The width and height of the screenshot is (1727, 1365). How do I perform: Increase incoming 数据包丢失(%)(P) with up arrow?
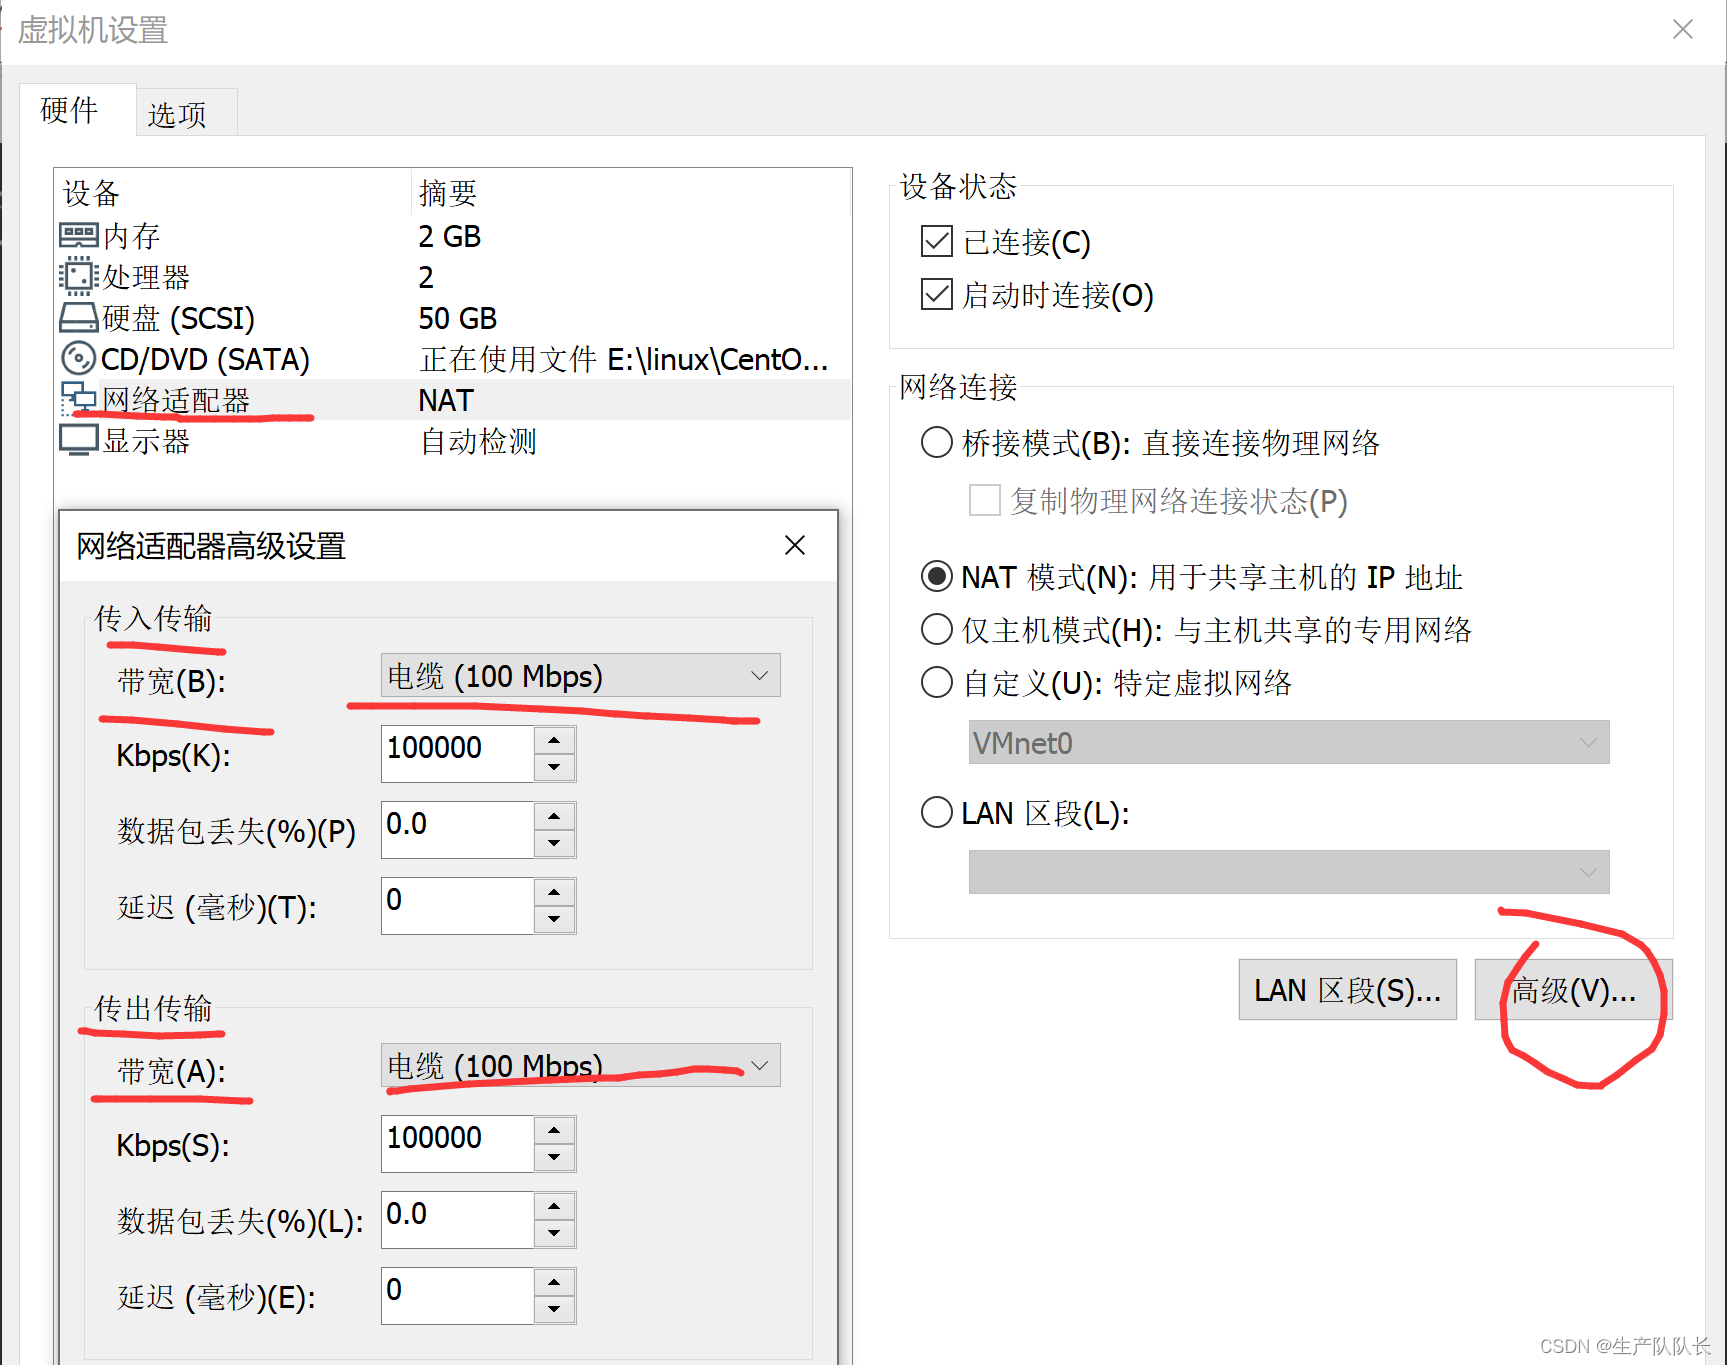[x=554, y=816]
